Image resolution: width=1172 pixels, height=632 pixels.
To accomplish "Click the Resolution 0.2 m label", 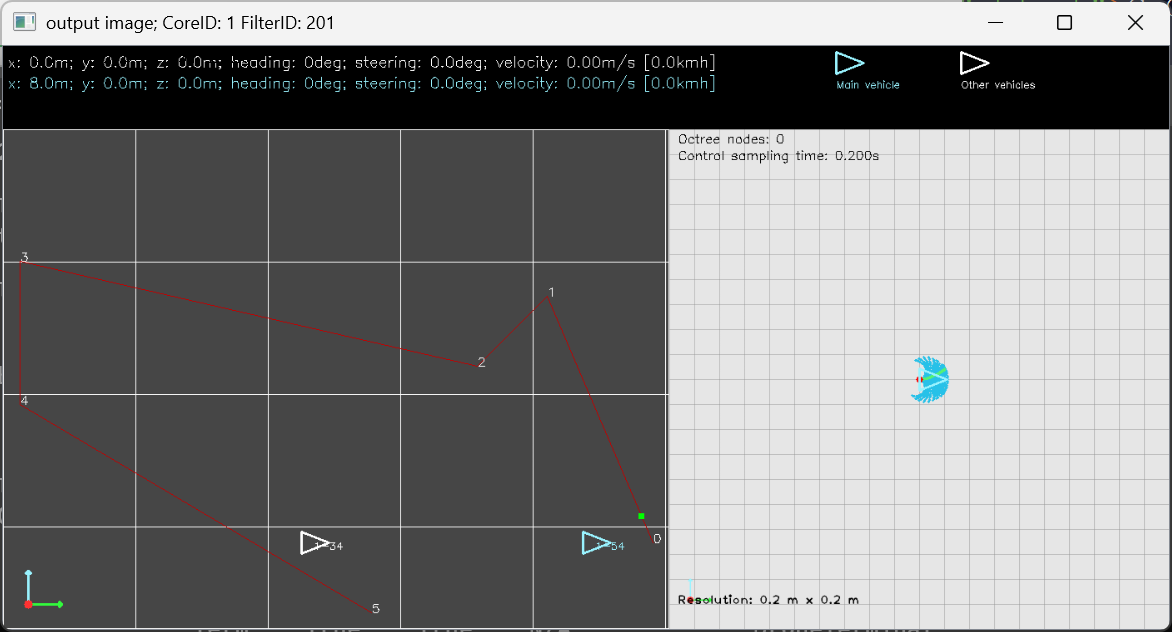I will (x=768, y=600).
